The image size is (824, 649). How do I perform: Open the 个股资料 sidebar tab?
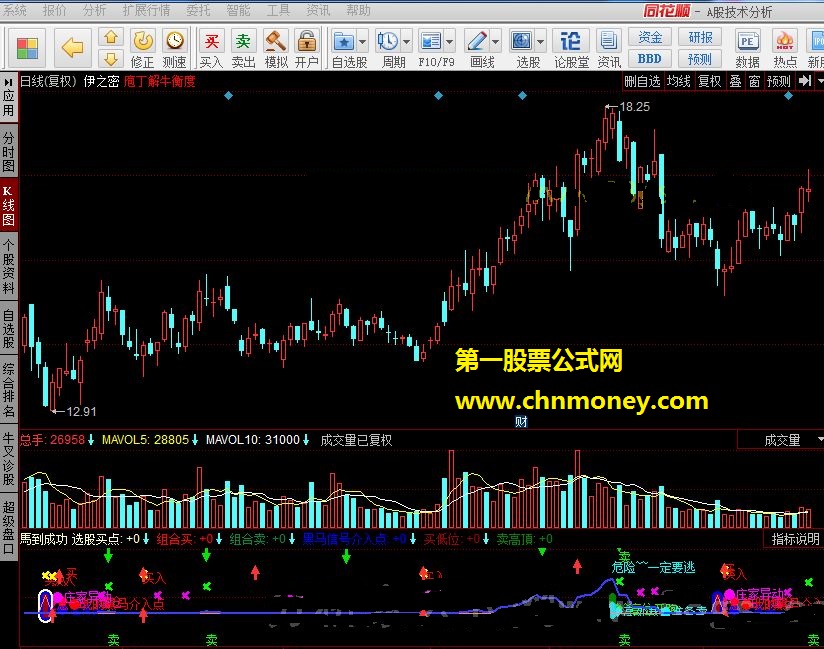click(8, 266)
